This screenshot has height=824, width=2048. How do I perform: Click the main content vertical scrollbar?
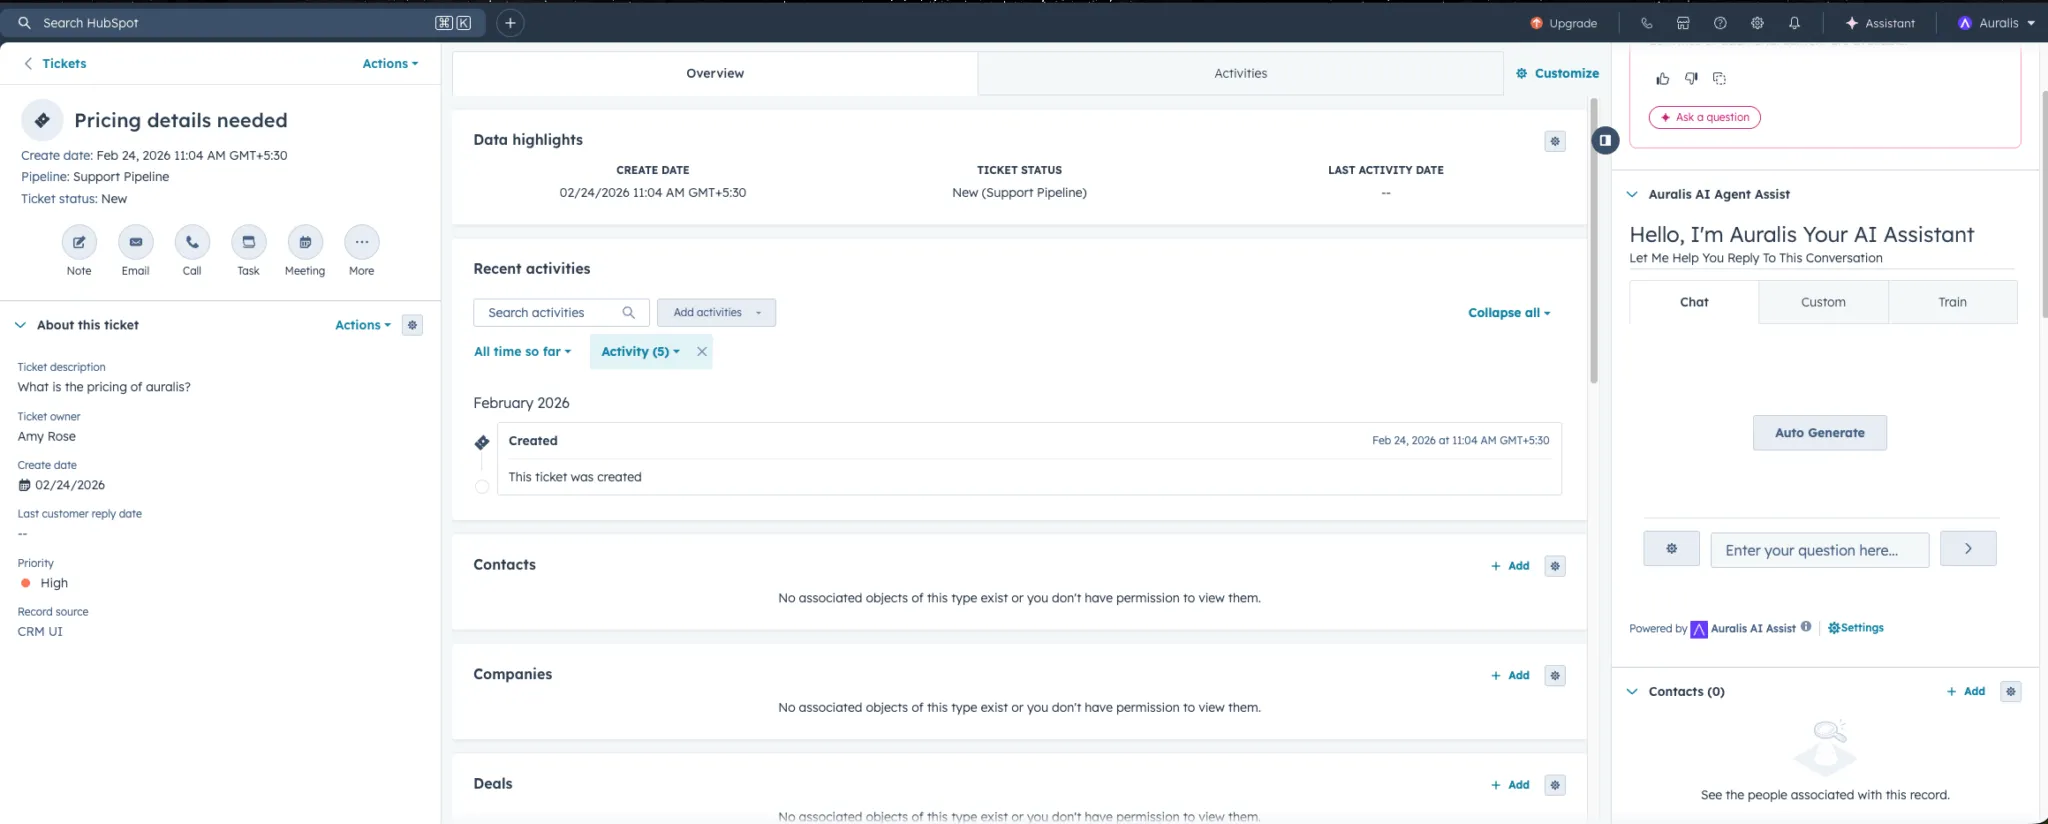tap(1594, 240)
